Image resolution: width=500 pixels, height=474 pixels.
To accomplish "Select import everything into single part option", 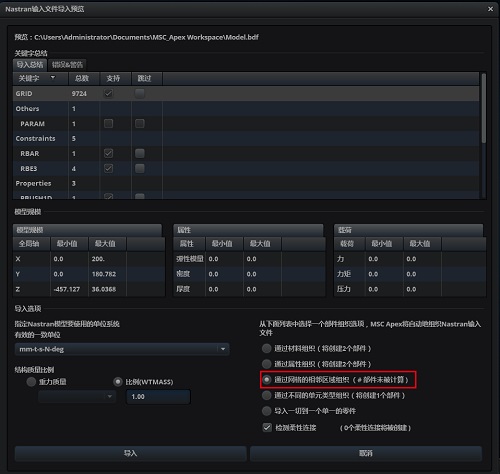I will click(x=266, y=411).
